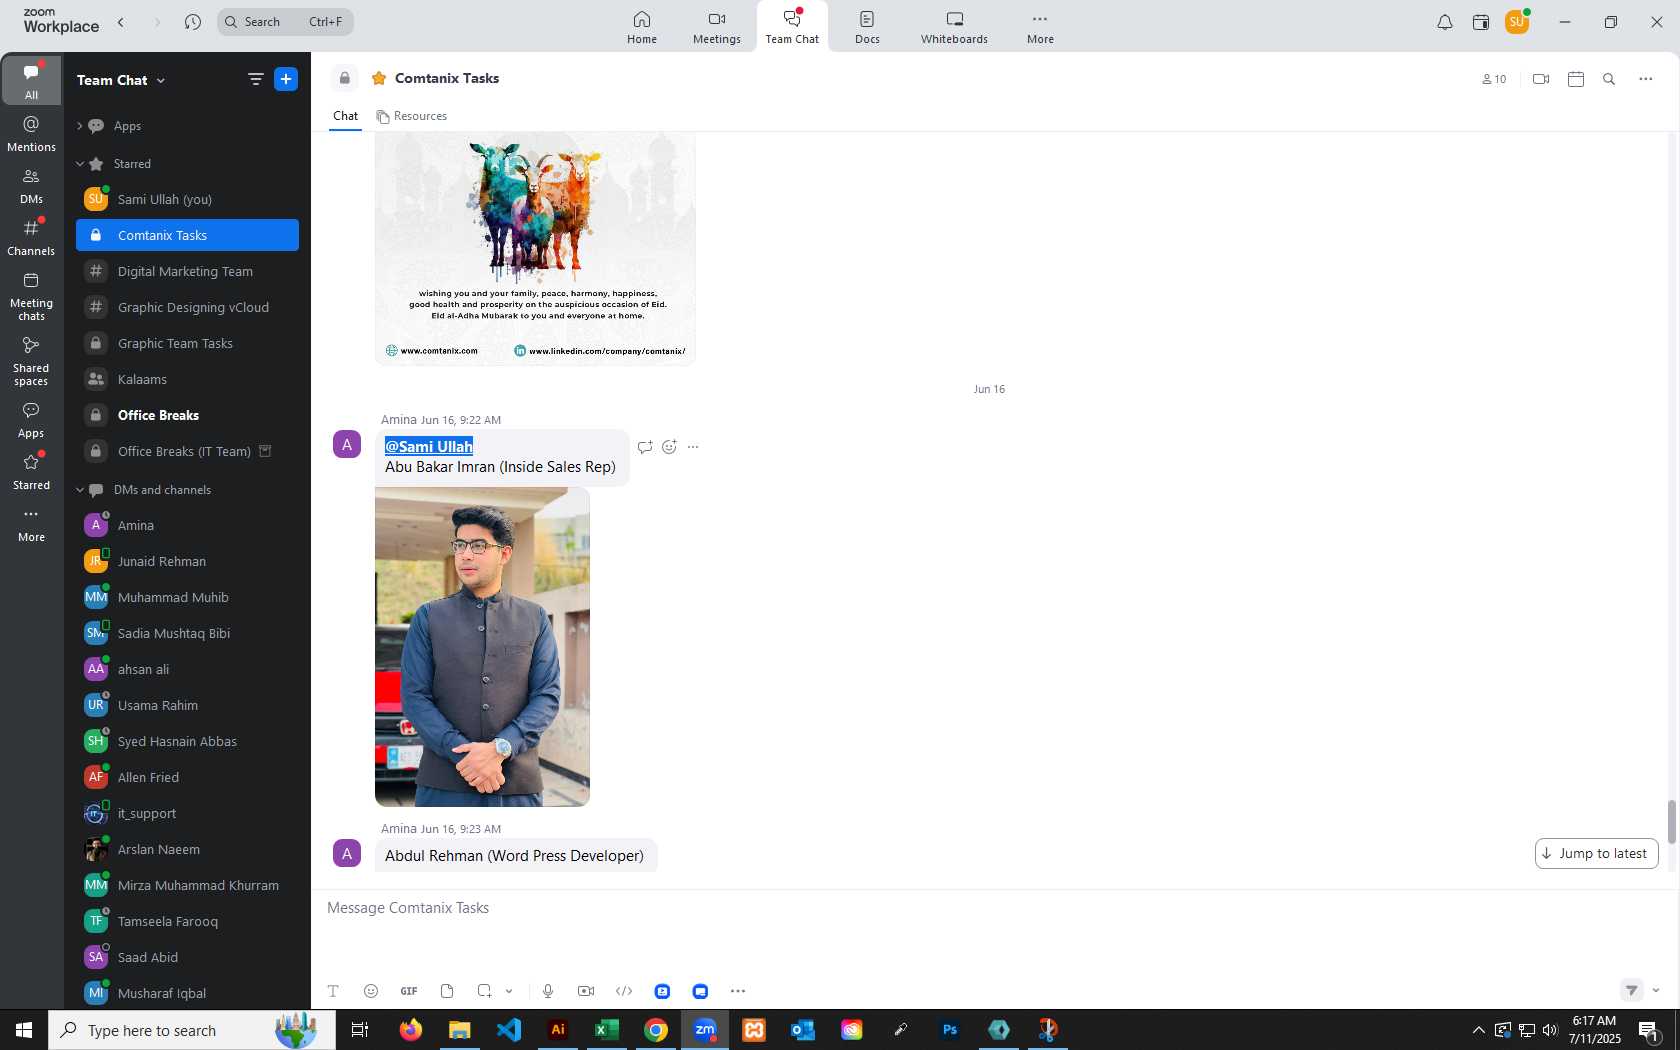View the 10 channel members
1680x1050 pixels.
click(x=1494, y=79)
